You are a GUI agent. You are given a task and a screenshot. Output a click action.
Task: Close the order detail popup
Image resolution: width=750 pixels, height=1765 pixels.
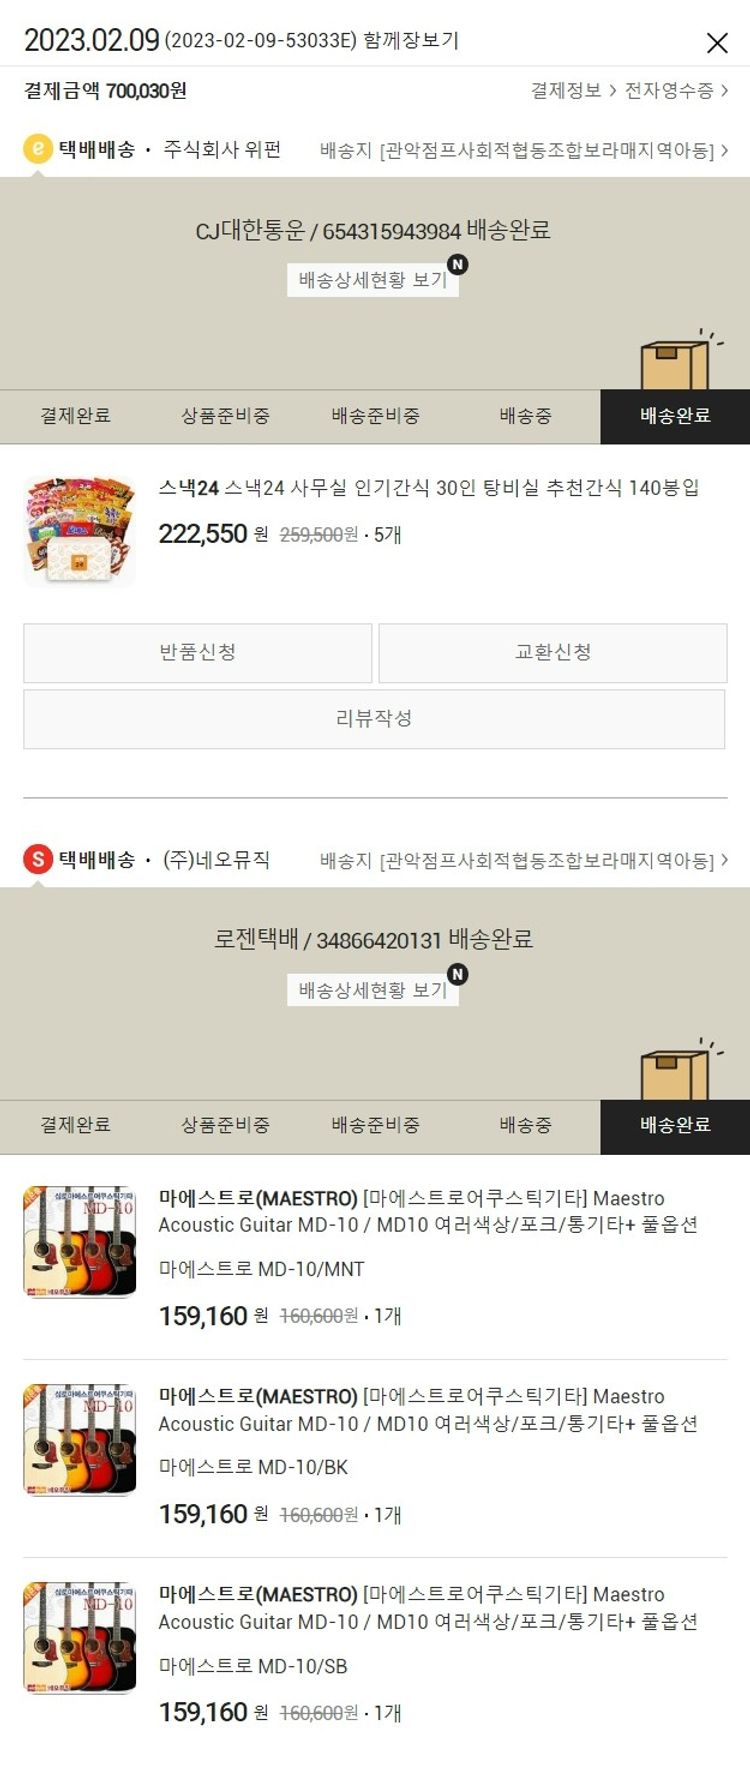(717, 42)
